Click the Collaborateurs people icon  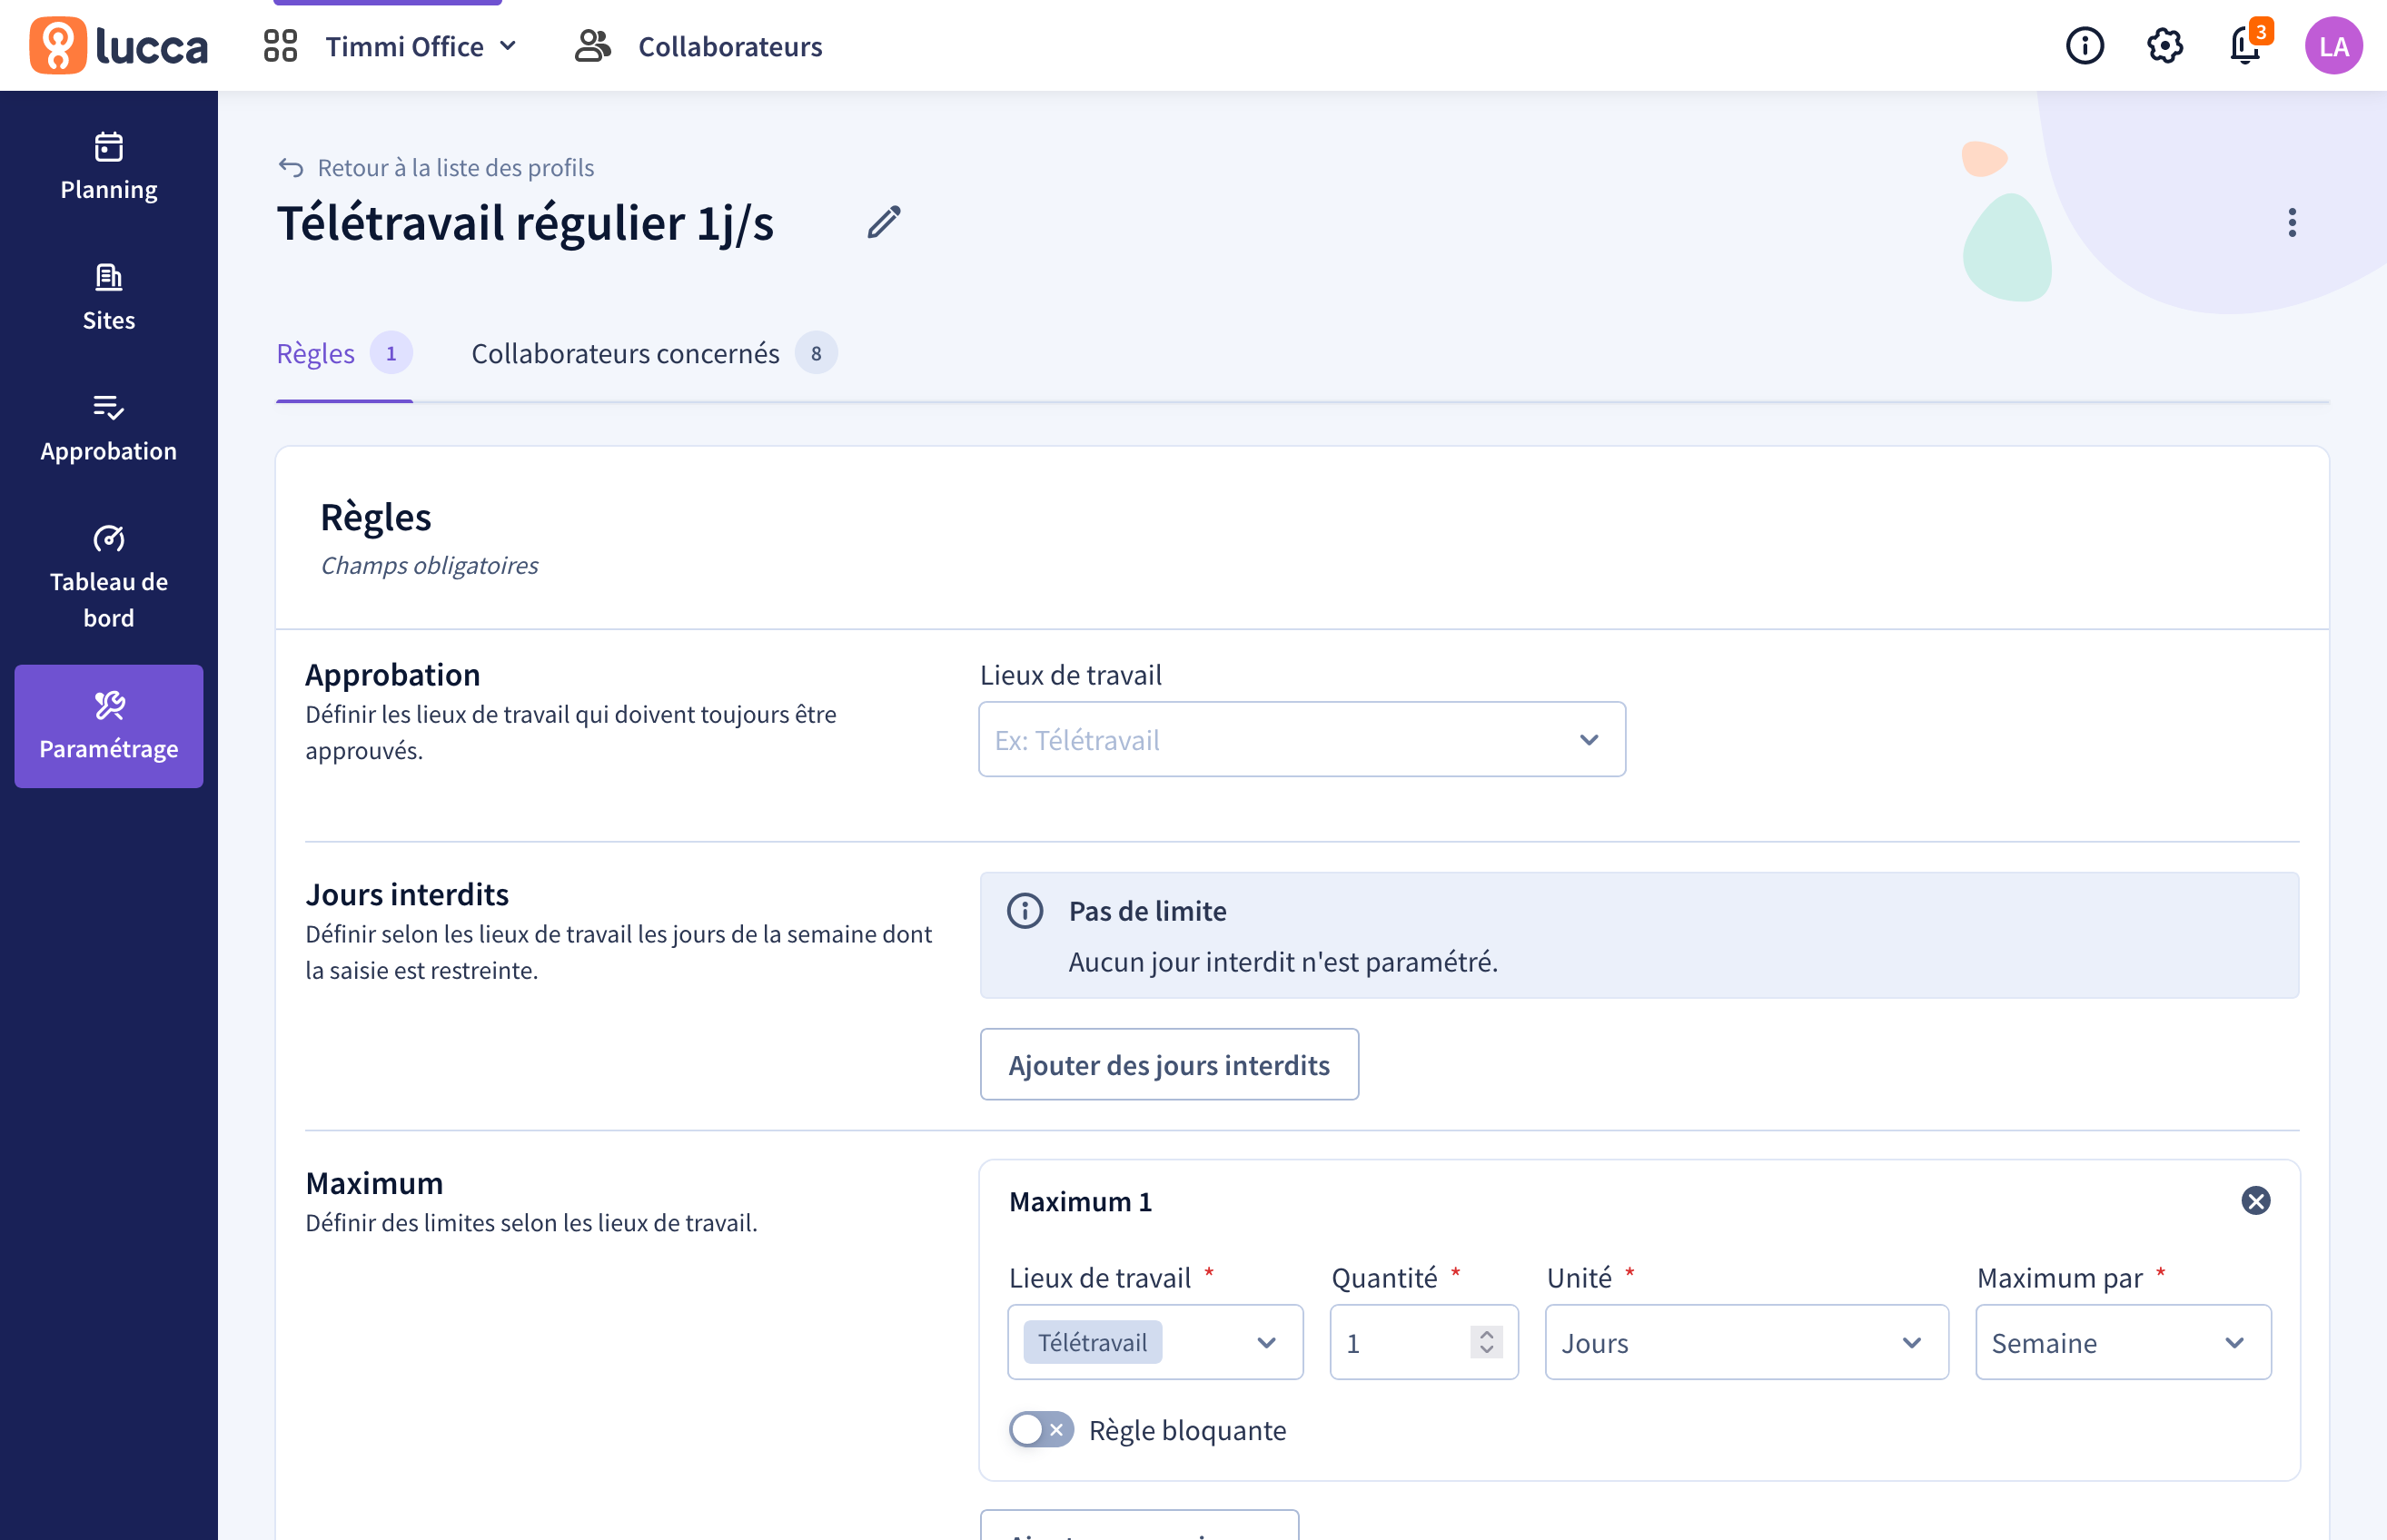[x=593, y=46]
